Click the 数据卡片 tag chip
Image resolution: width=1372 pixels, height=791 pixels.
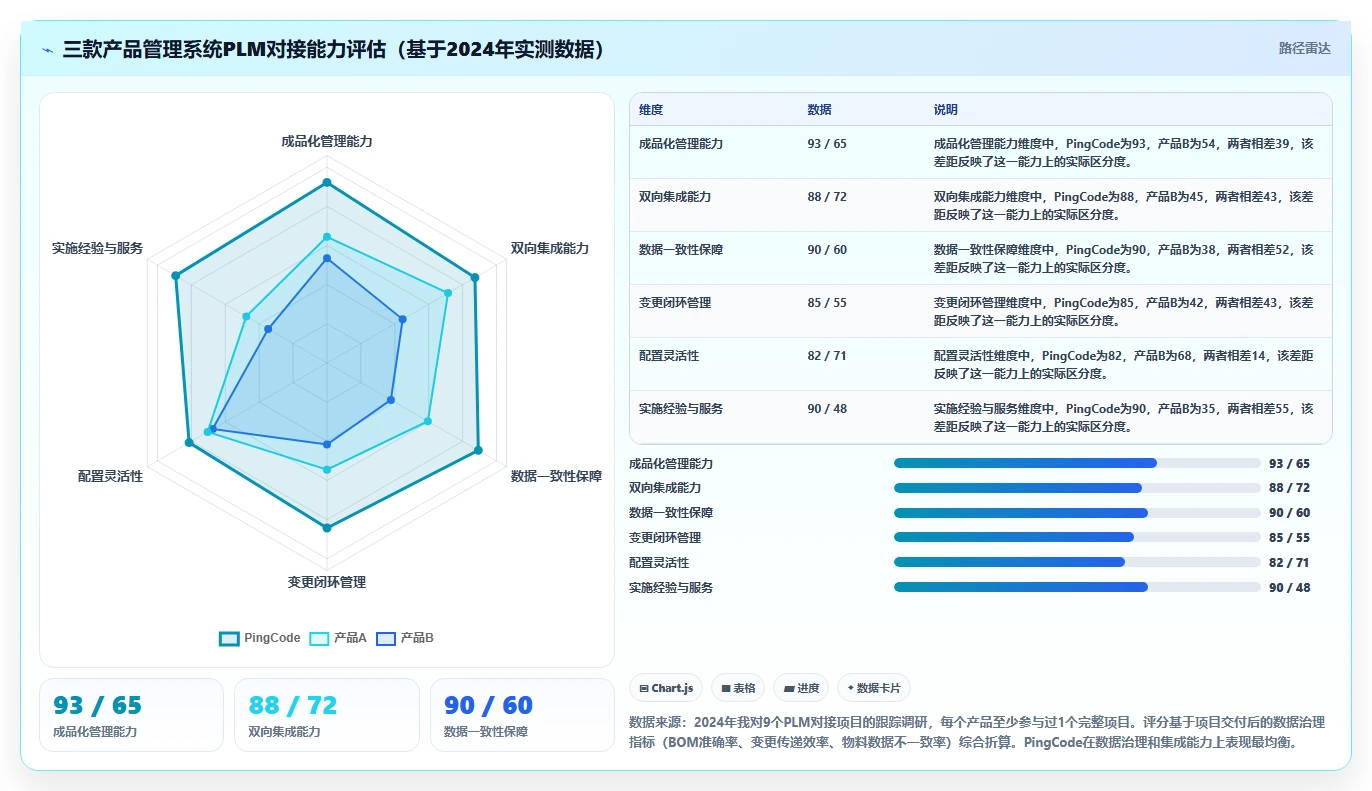(874, 688)
